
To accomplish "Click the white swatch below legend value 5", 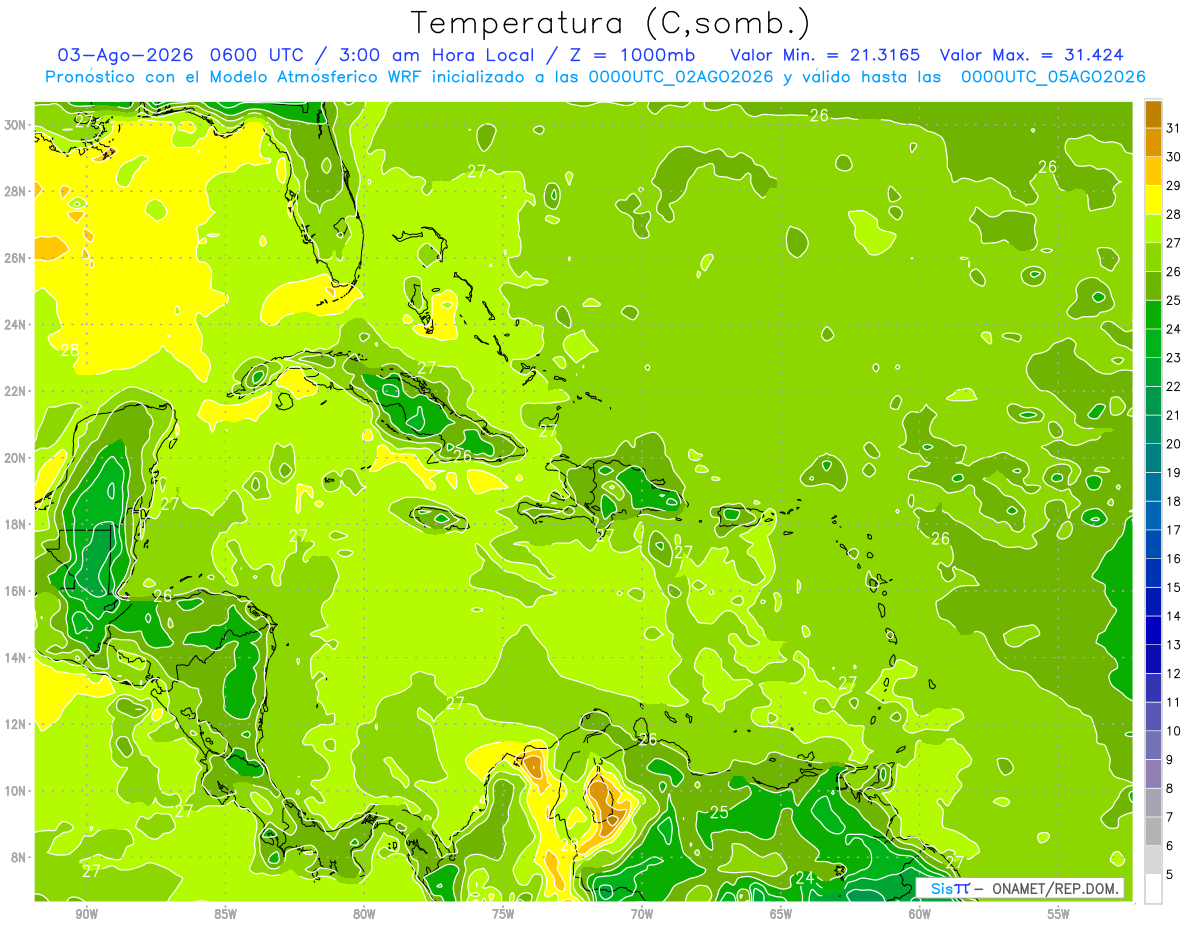I will [x=1153, y=889].
